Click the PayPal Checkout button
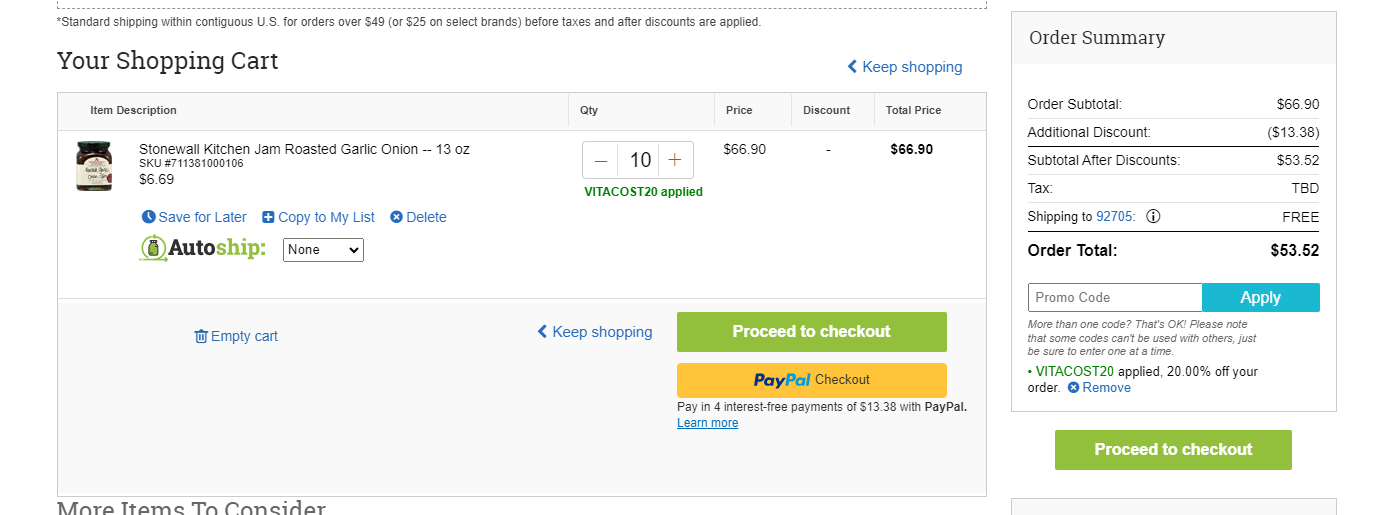The width and height of the screenshot is (1382, 515). pyautogui.click(x=811, y=380)
